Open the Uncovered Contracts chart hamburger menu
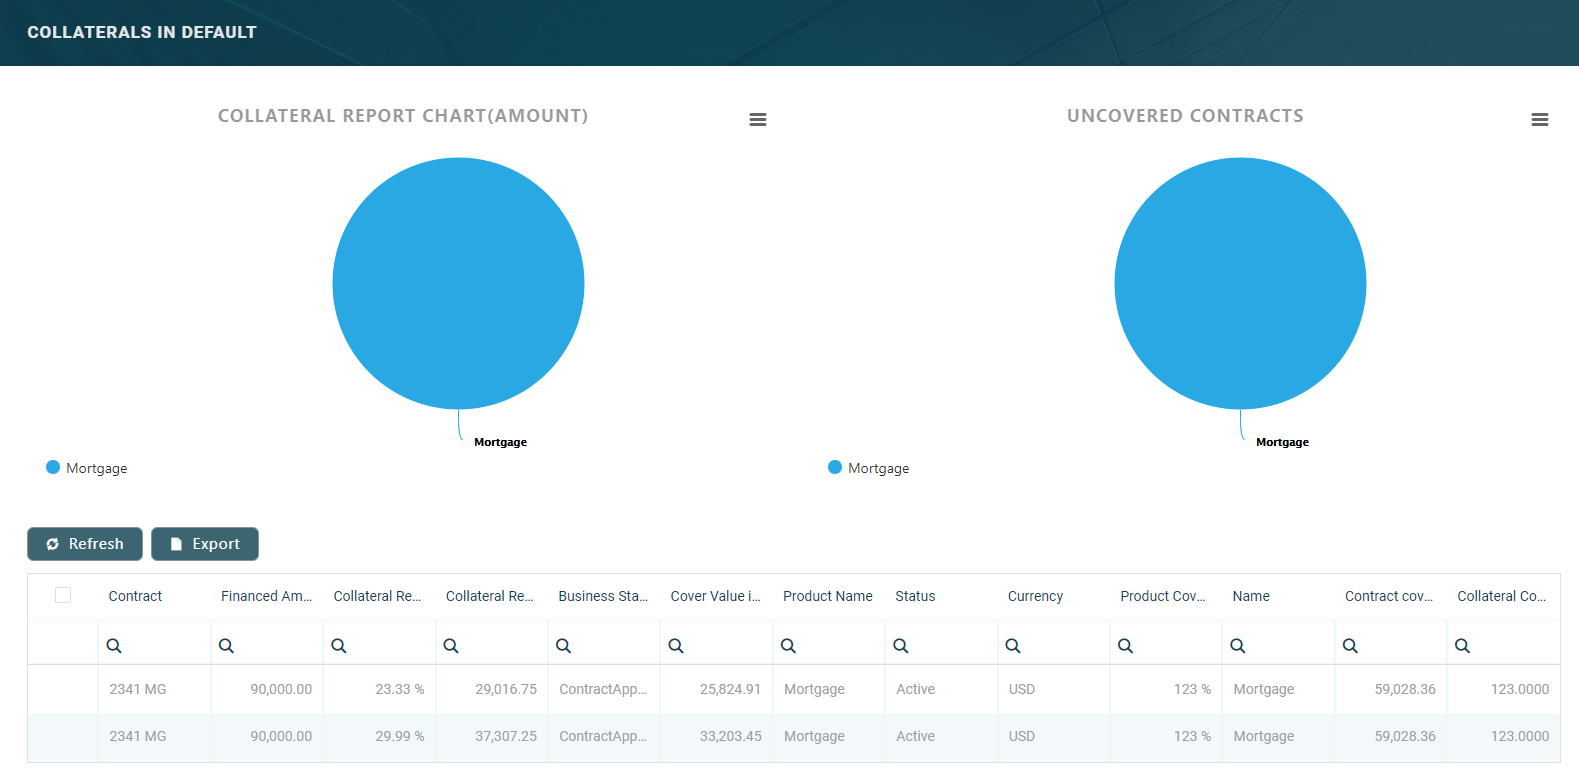The width and height of the screenshot is (1579, 775). click(1539, 120)
